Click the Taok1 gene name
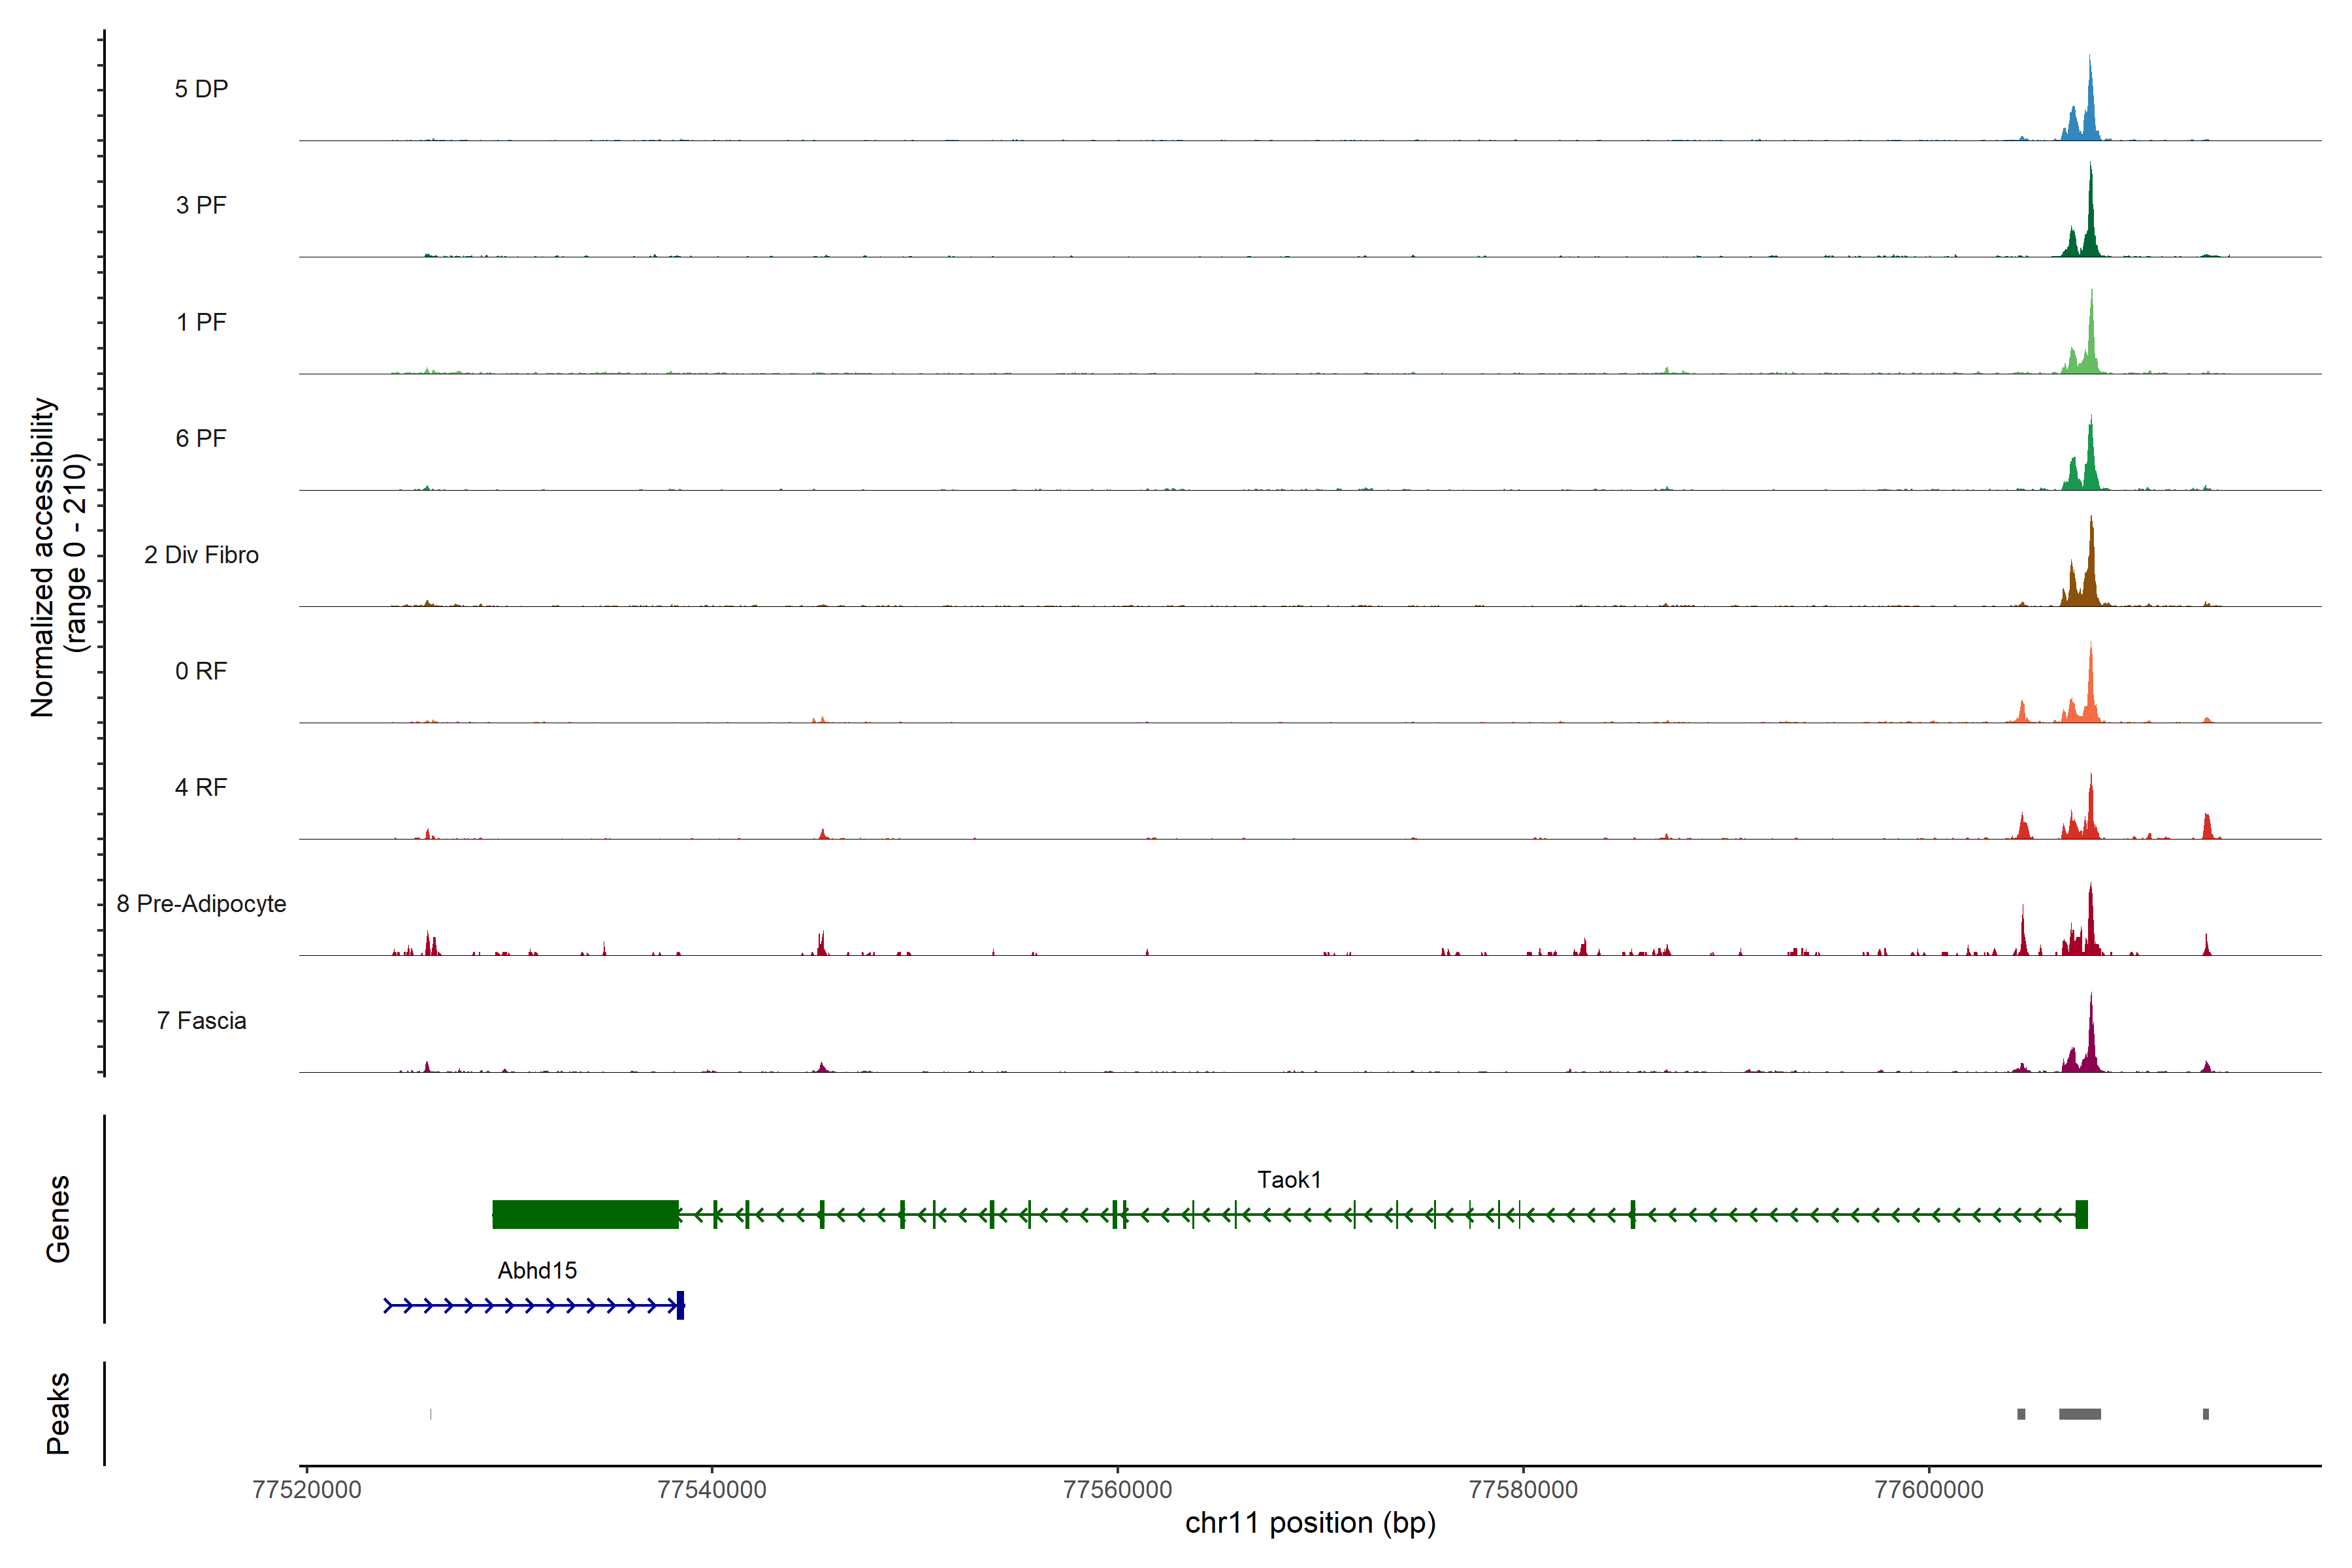 1288,1180
